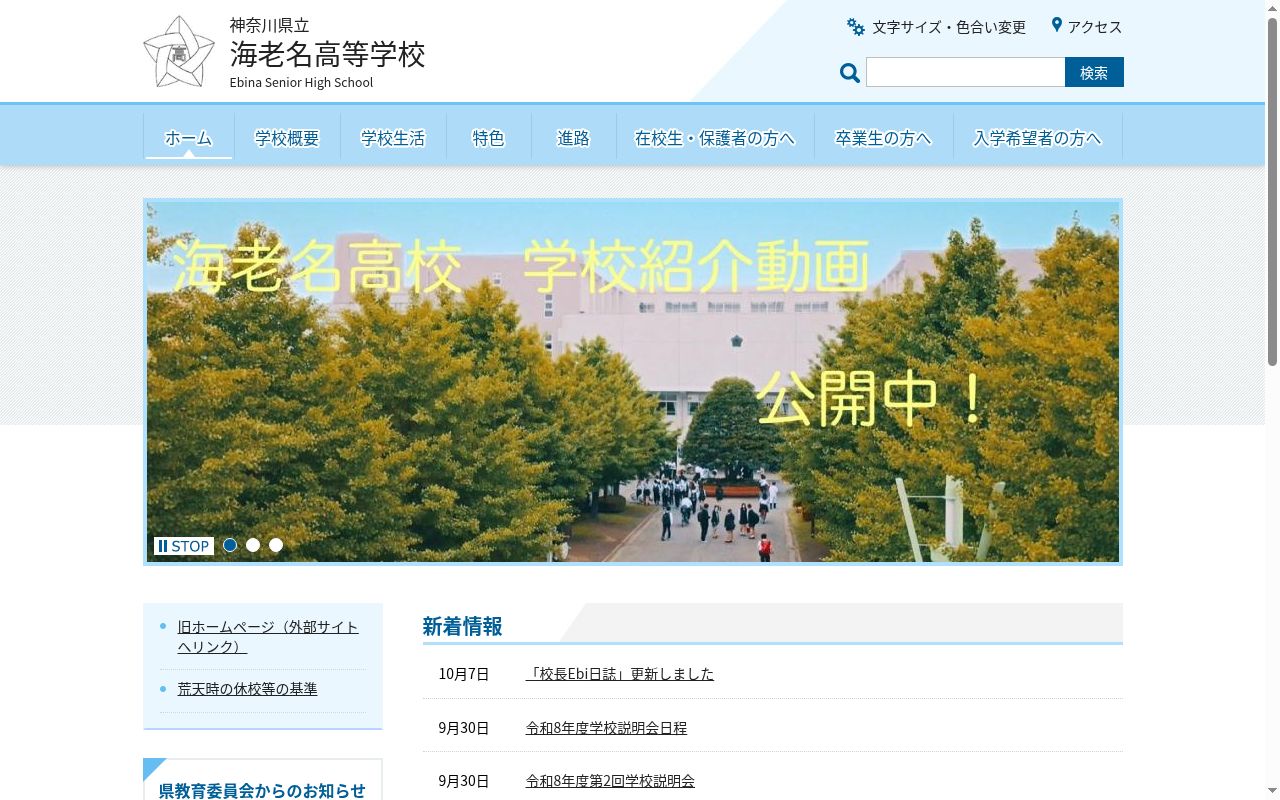Viewport: 1280px width, 800px height.
Task: Select the third slide indicator dot
Action: [276, 545]
